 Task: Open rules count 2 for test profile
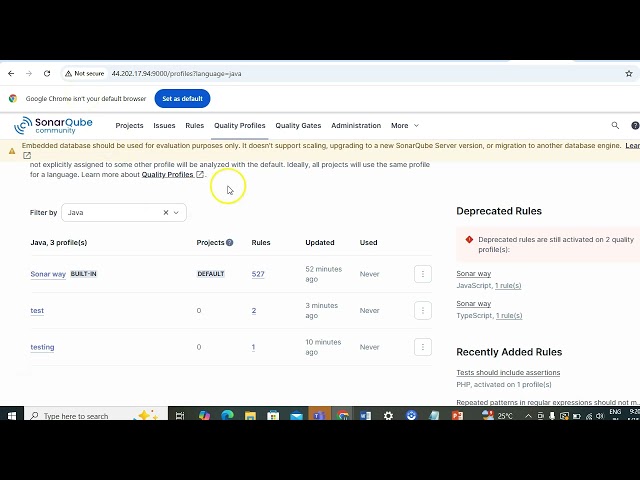tap(254, 311)
